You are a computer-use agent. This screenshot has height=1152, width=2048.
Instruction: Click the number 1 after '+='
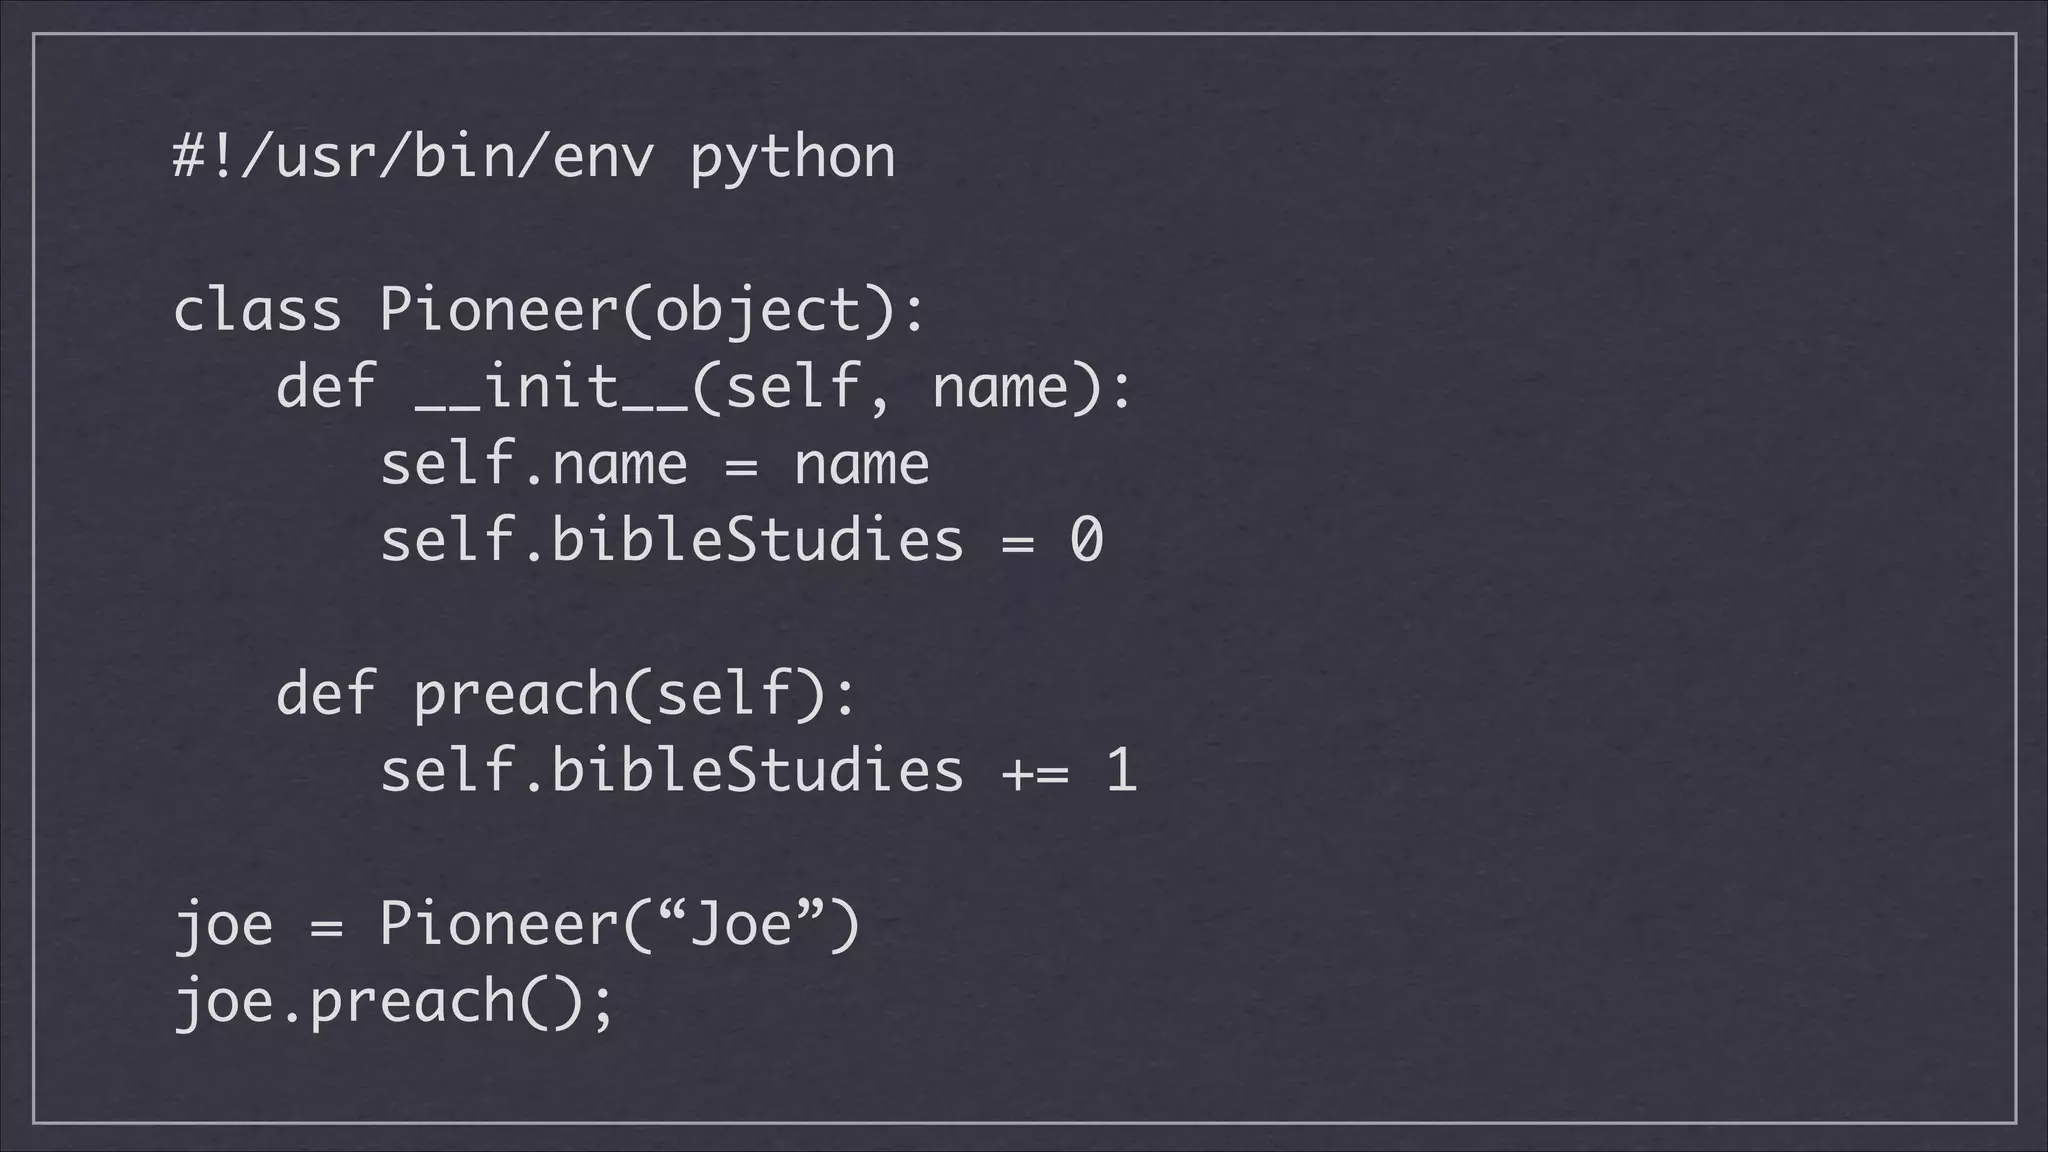[x=1122, y=770]
